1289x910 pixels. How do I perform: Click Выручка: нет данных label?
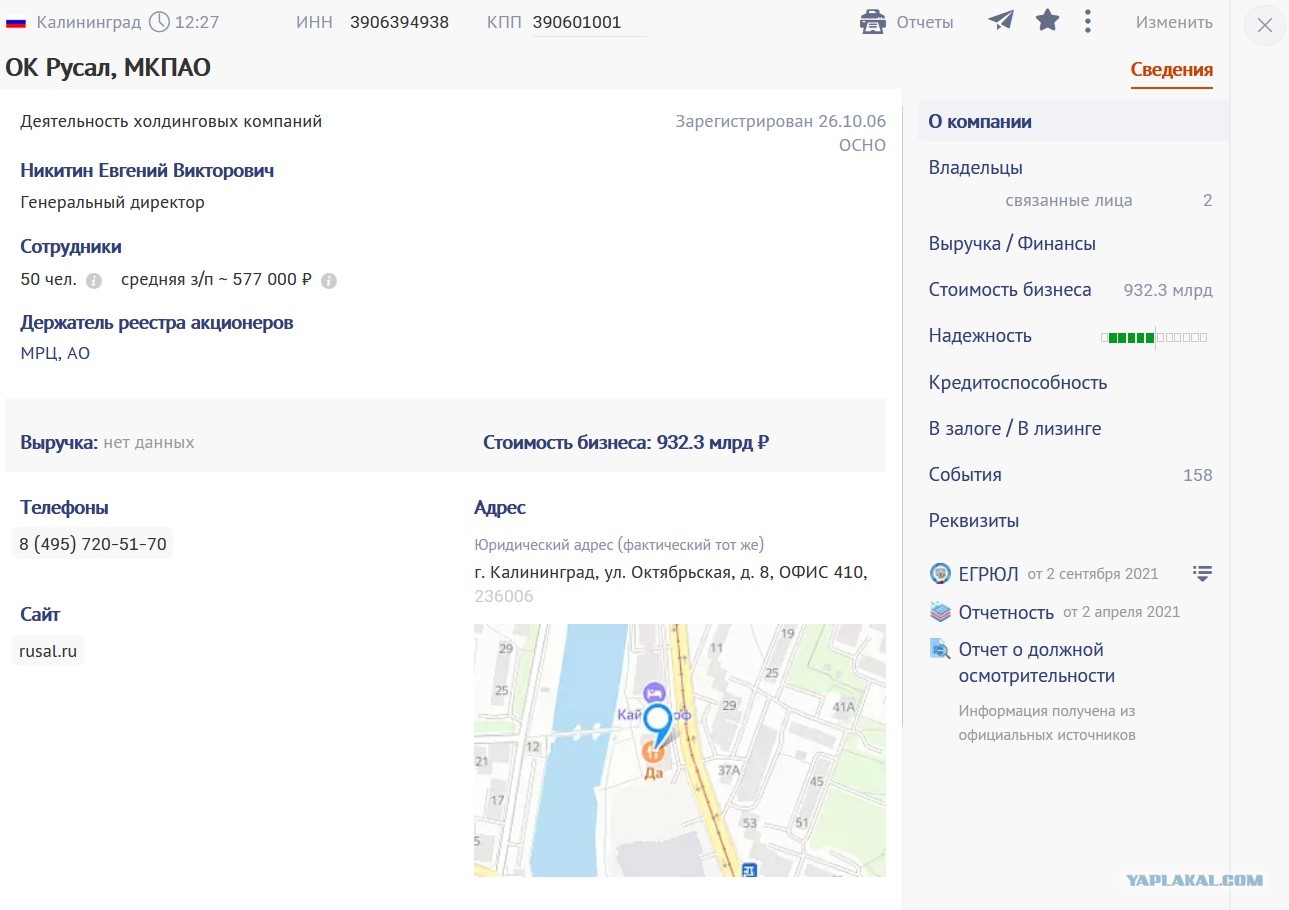tap(107, 443)
